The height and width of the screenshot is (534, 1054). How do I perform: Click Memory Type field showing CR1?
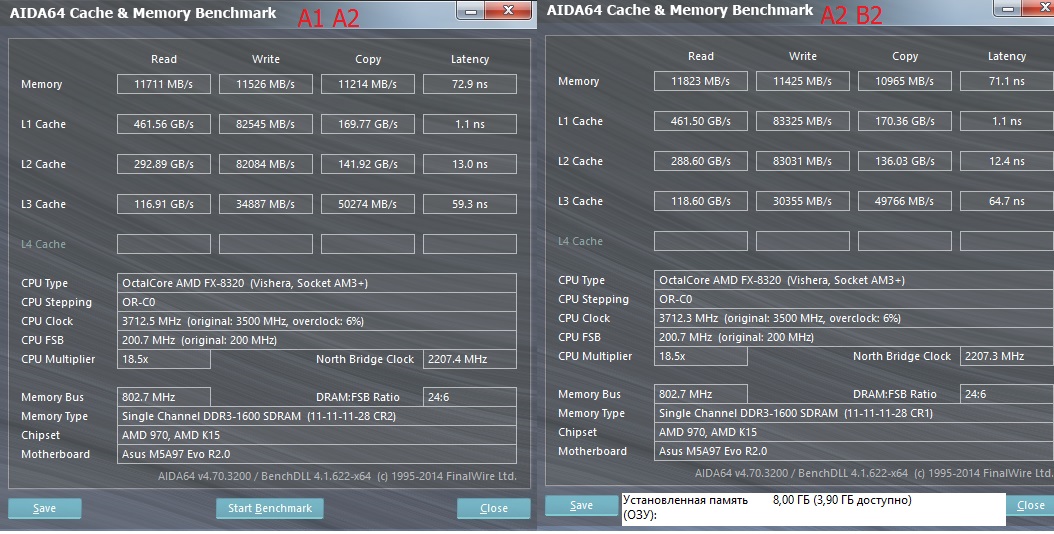click(854, 413)
